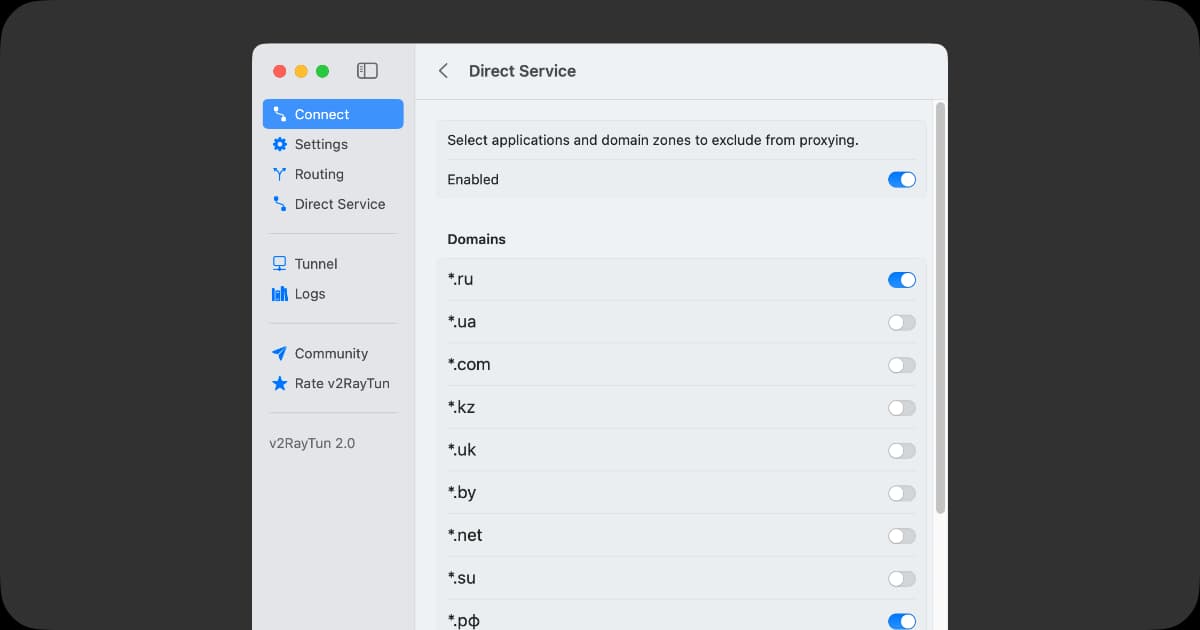The height and width of the screenshot is (630, 1200).
Task: Select the Logs sidebar item
Action: (x=310, y=294)
